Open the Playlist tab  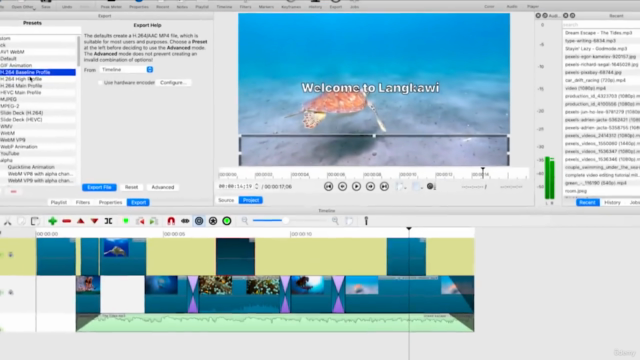(58, 202)
